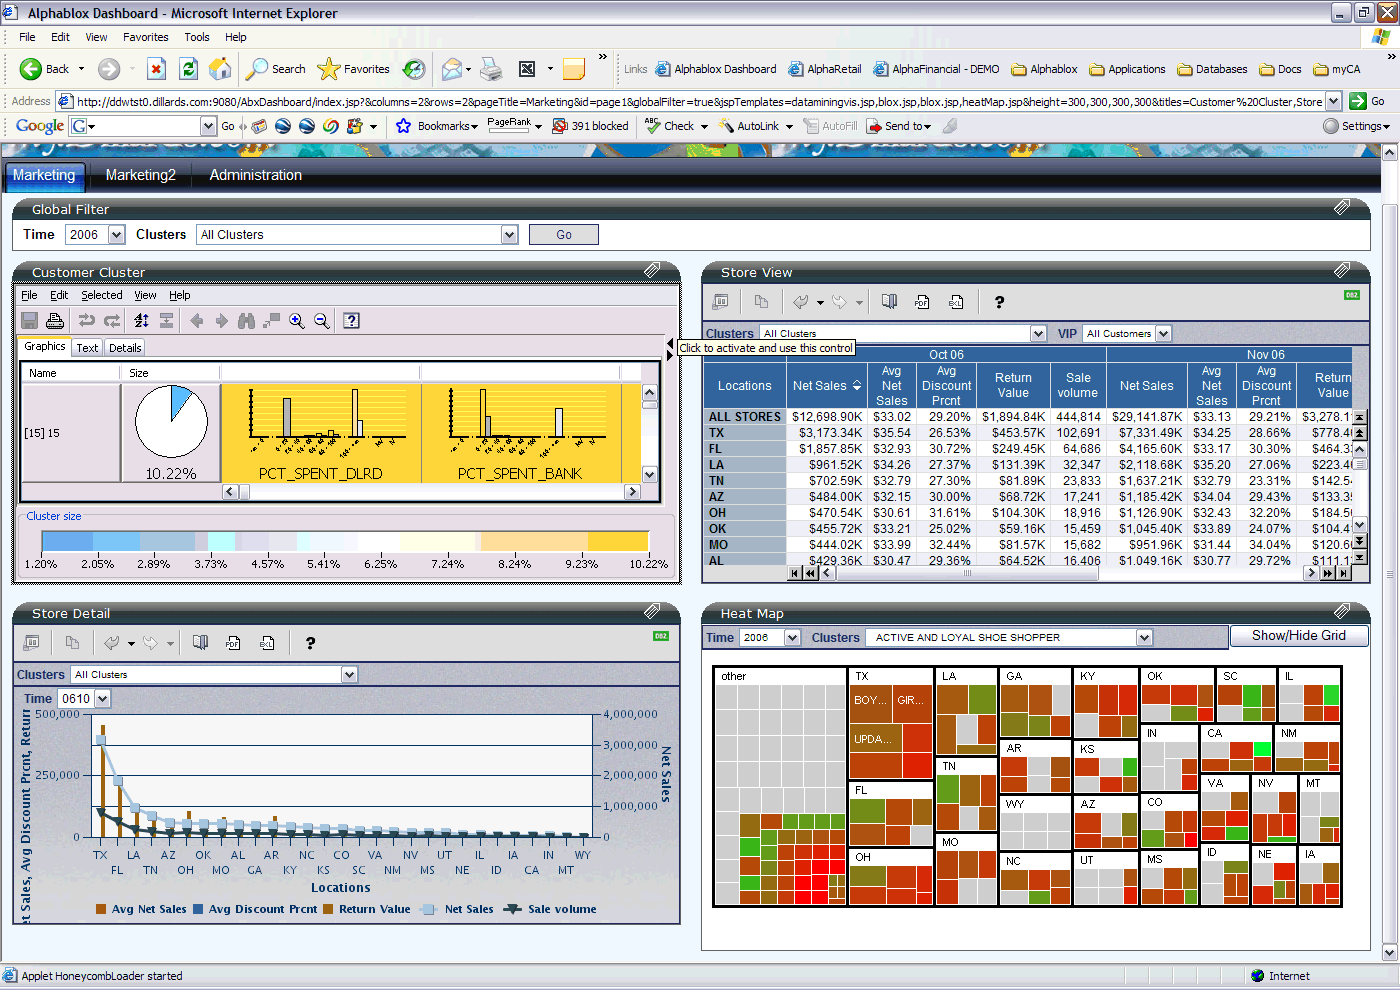Open IE Favorites menu
The width and height of the screenshot is (1400, 990).
(146, 37)
